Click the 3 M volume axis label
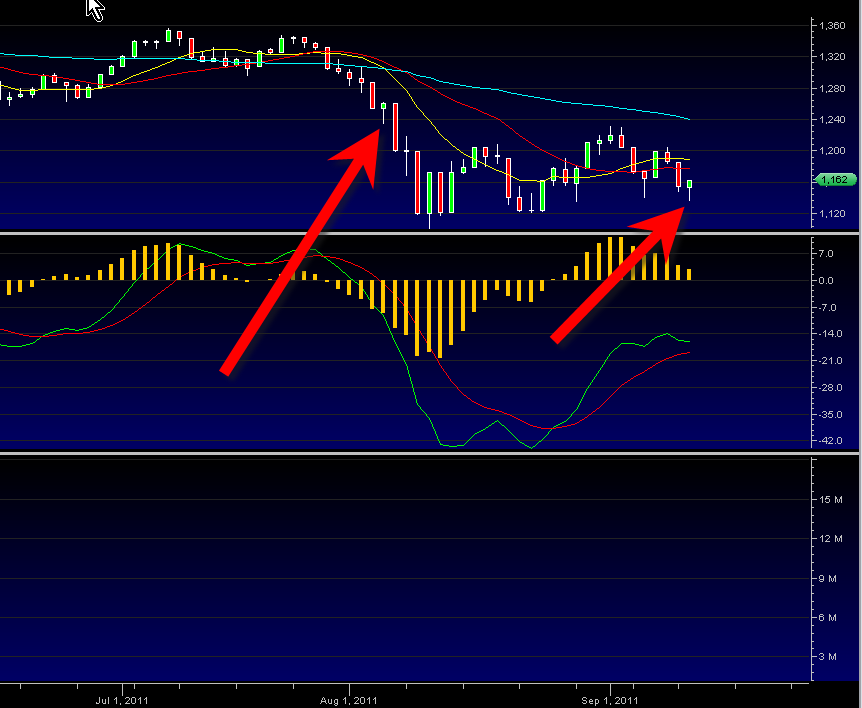Viewport: 862px width, 708px height. click(x=828, y=657)
